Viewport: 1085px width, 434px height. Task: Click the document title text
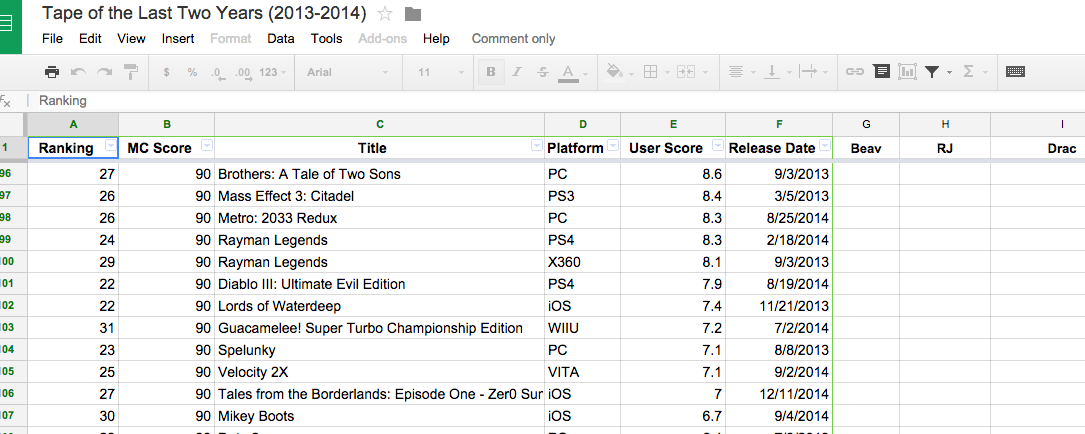[x=204, y=13]
